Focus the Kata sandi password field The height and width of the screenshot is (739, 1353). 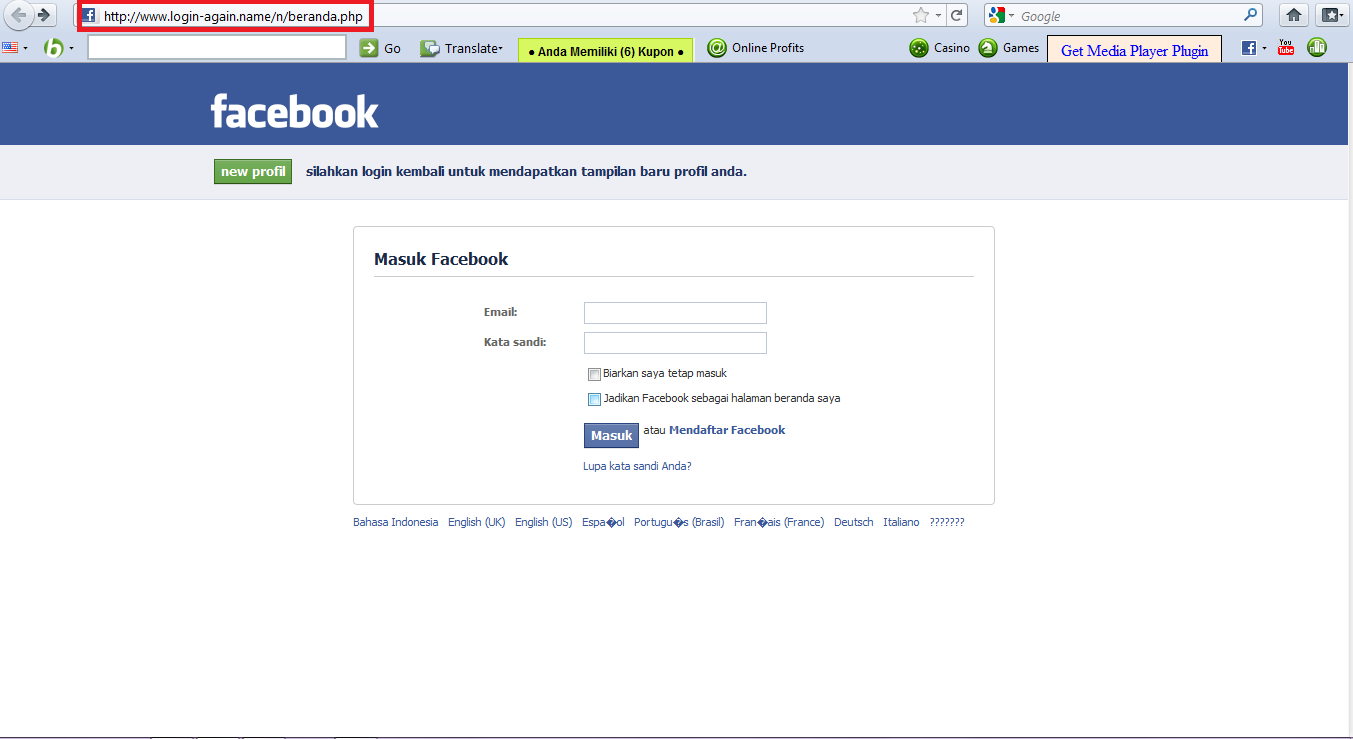pos(675,343)
